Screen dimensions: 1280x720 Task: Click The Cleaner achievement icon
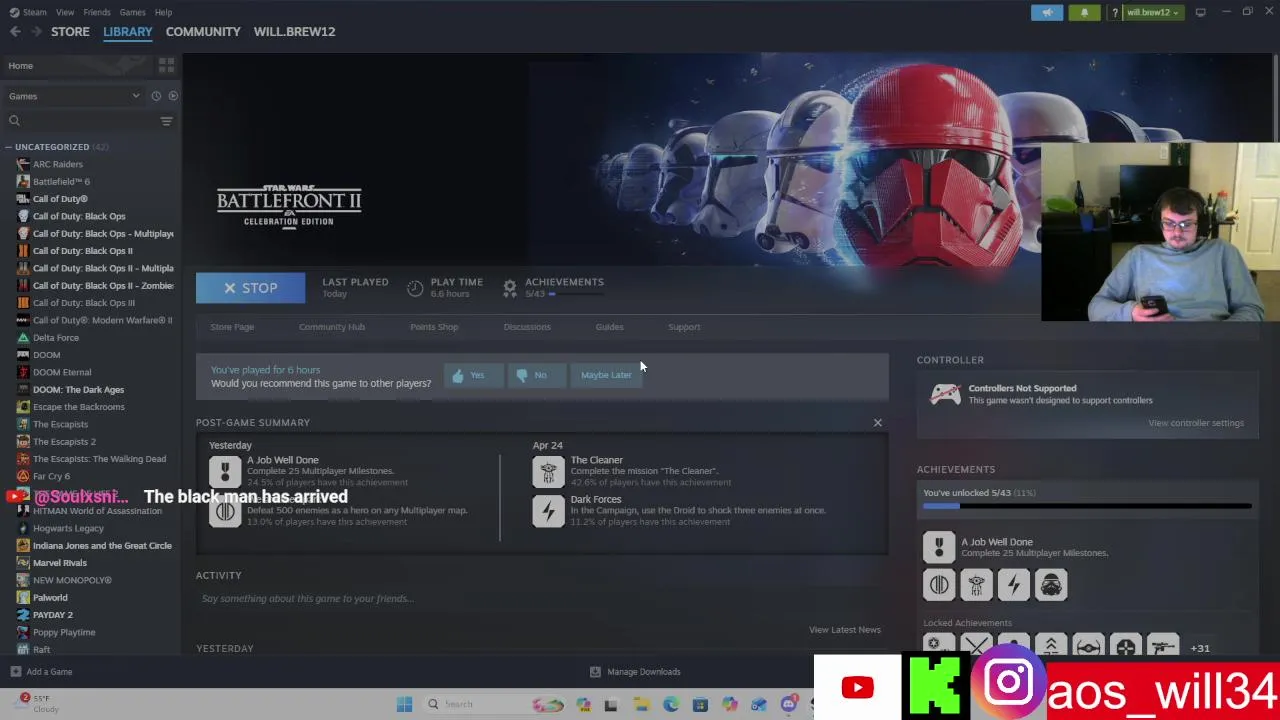pos(548,471)
